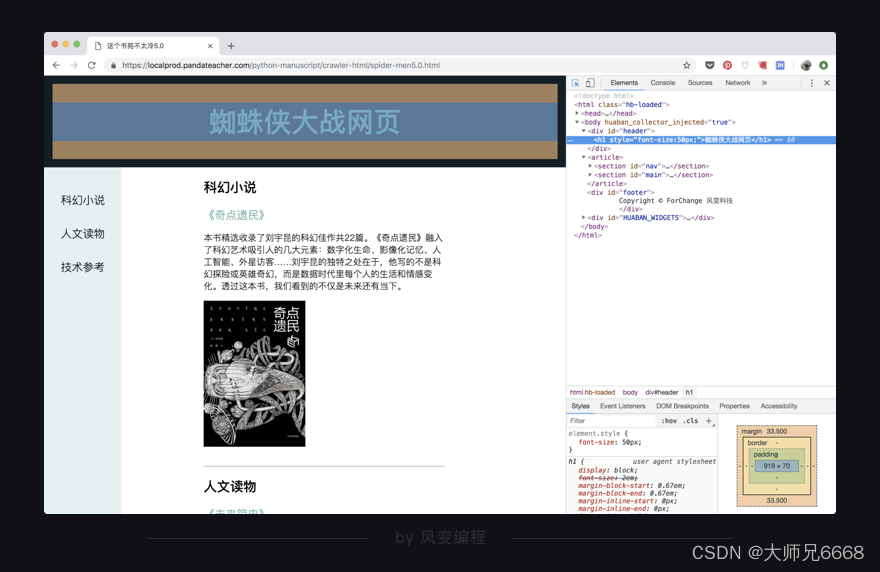The height and width of the screenshot is (572, 880).
Task: Show more DevTools tabs chevron
Action: [764, 83]
